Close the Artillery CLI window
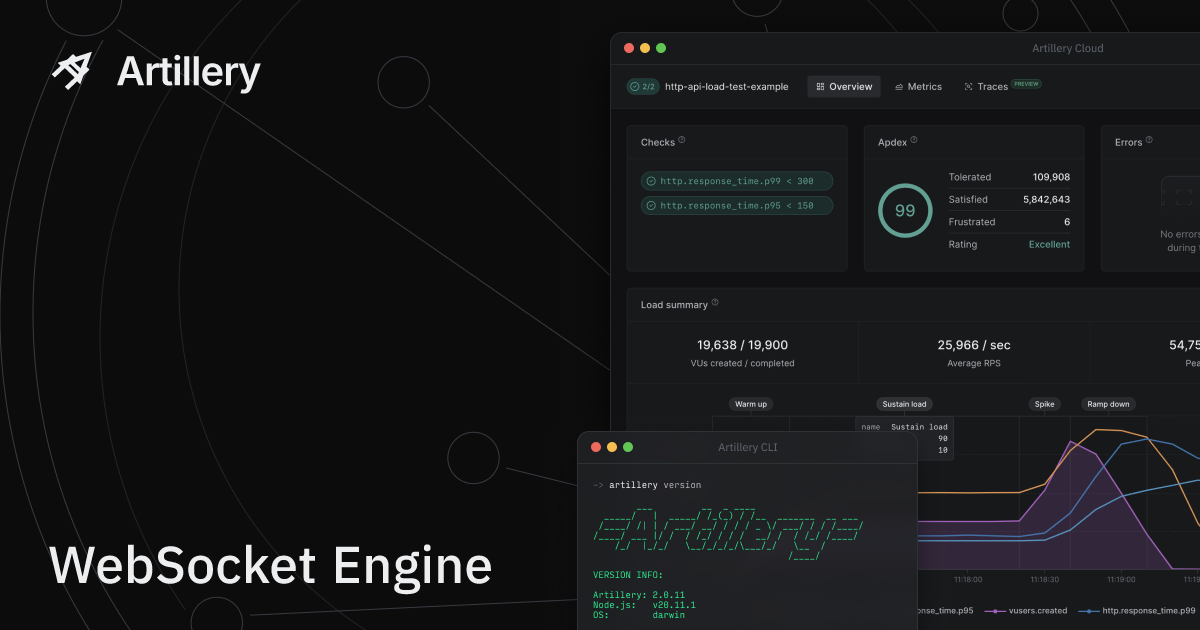 pos(596,447)
